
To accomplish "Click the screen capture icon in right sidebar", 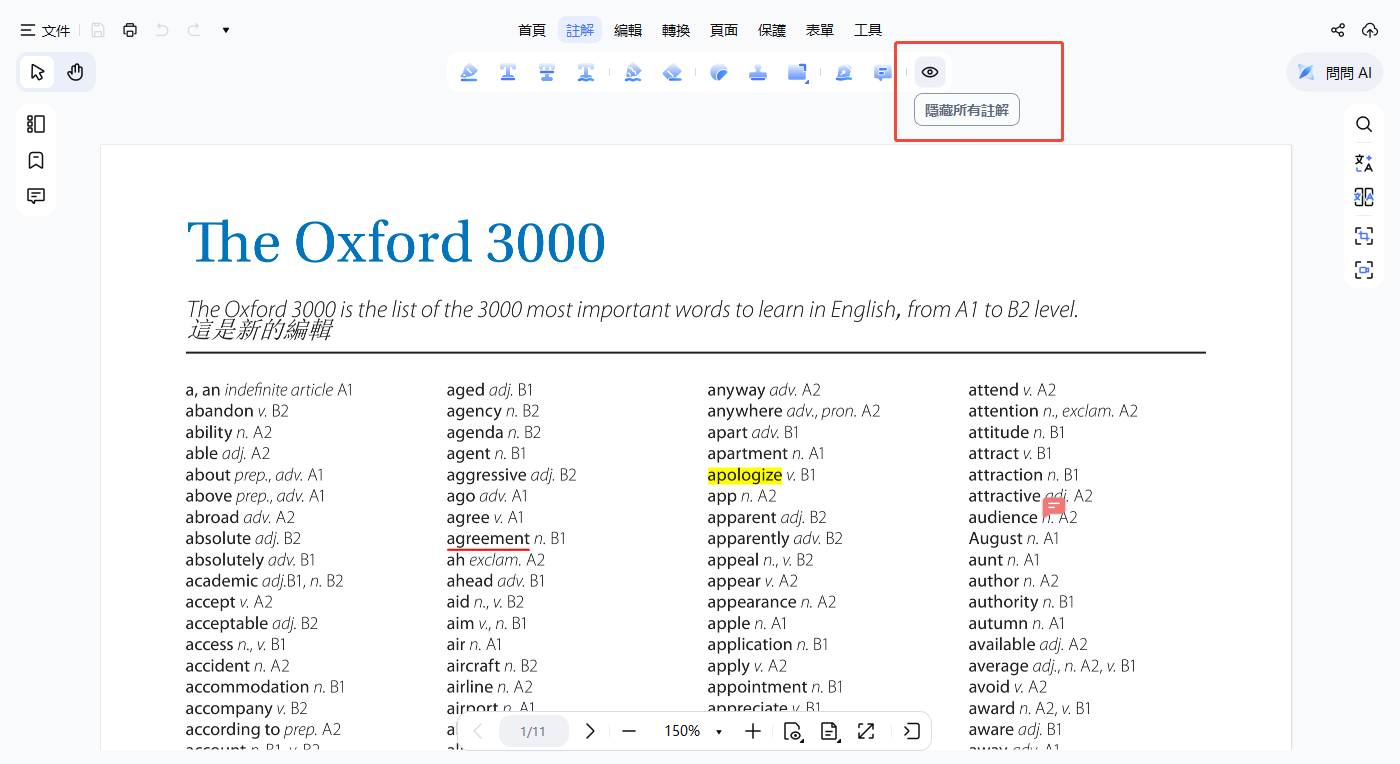I will point(1364,270).
